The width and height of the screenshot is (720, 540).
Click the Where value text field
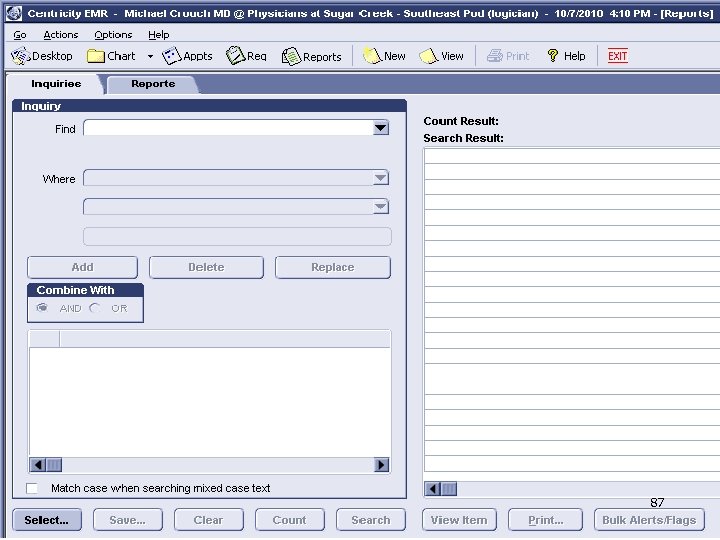coord(237,236)
